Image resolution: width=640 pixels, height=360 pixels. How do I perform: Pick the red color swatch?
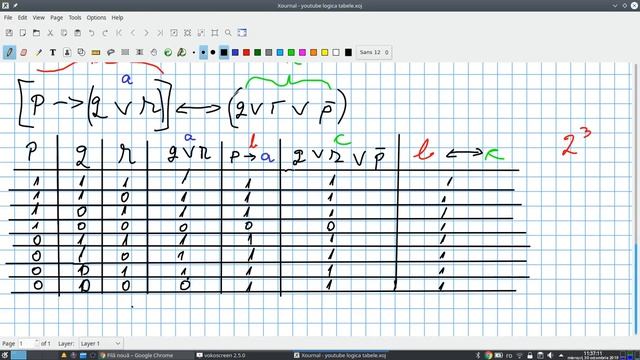[247, 52]
